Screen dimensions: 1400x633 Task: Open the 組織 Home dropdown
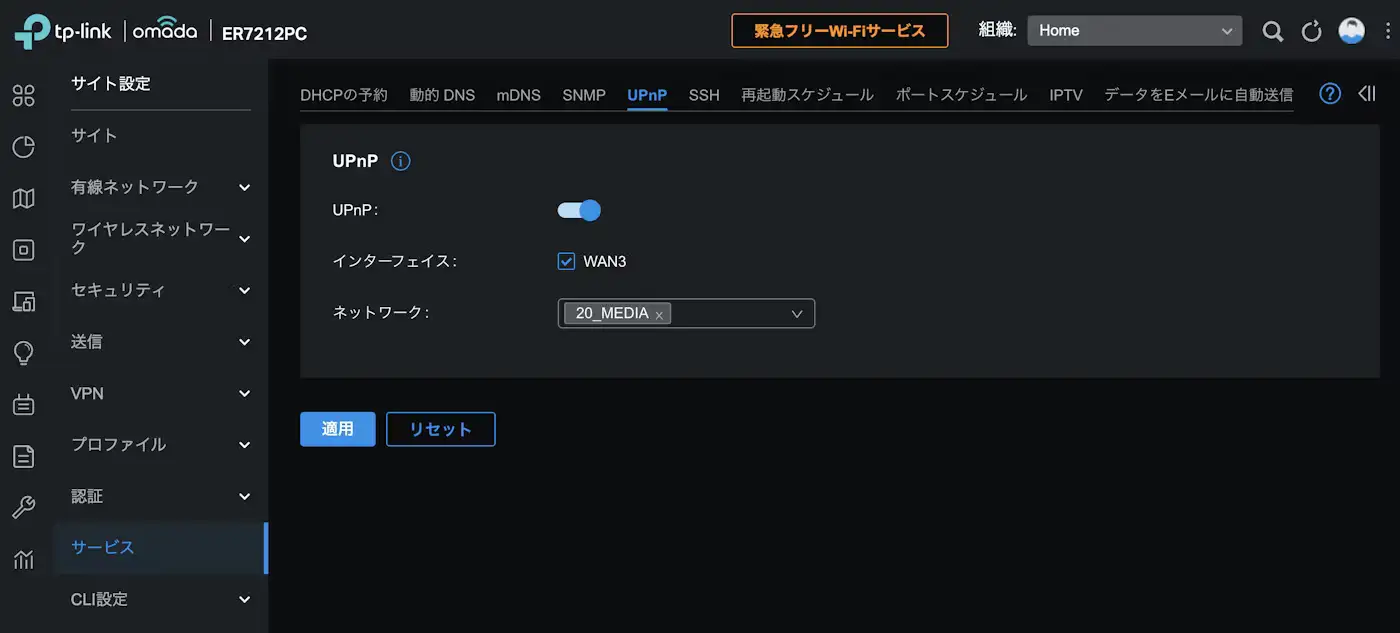[x=1135, y=31]
